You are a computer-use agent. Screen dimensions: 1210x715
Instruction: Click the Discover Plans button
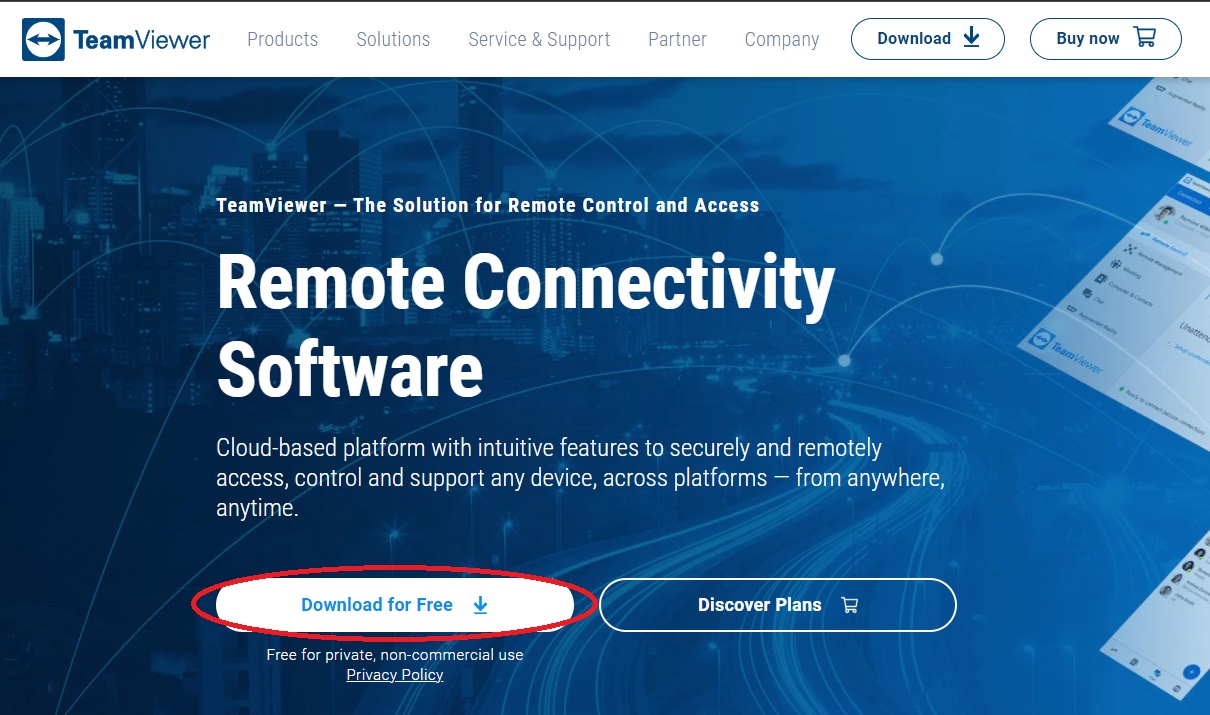[x=778, y=605]
